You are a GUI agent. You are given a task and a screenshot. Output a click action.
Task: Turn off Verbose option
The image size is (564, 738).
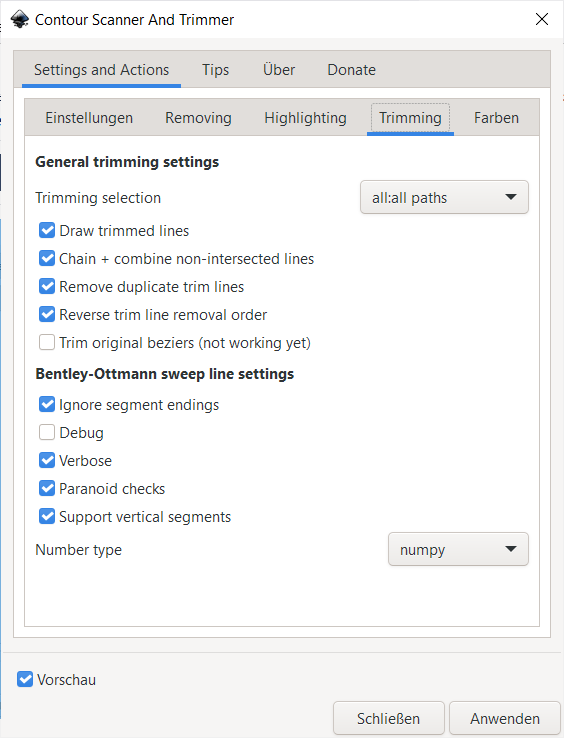[x=47, y=461]
